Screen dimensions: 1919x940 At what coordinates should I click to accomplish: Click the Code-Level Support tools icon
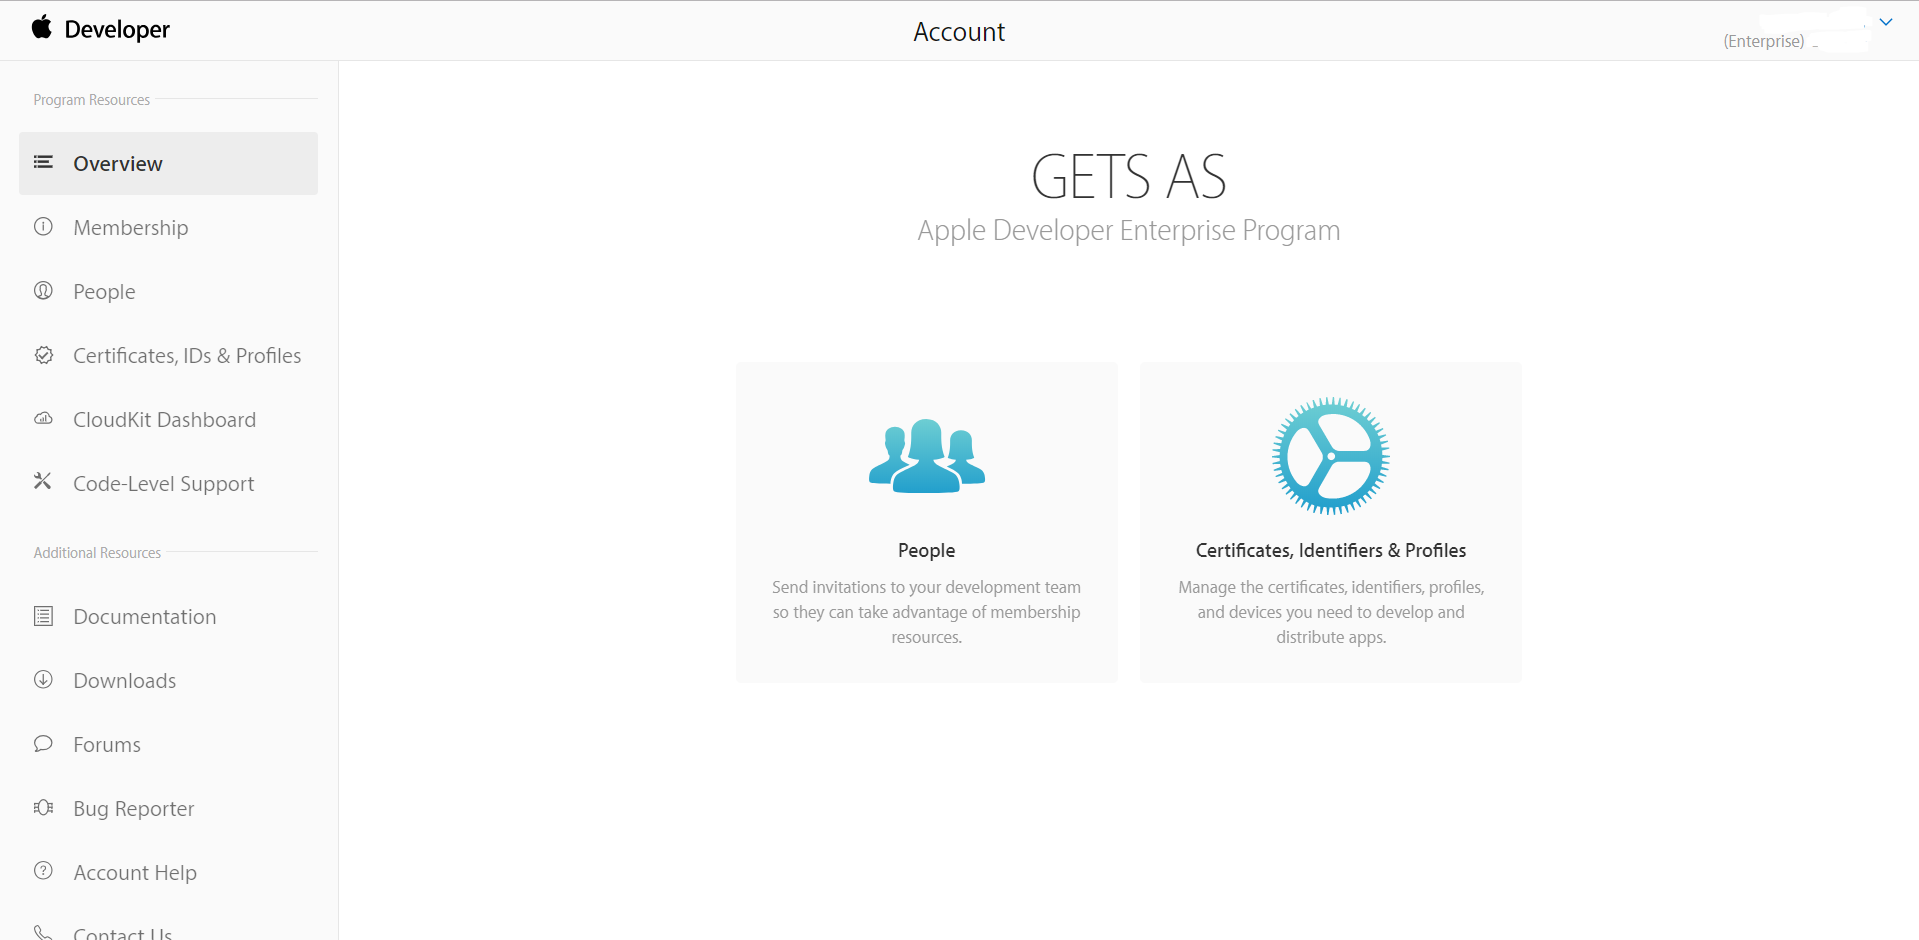point(43,481)
